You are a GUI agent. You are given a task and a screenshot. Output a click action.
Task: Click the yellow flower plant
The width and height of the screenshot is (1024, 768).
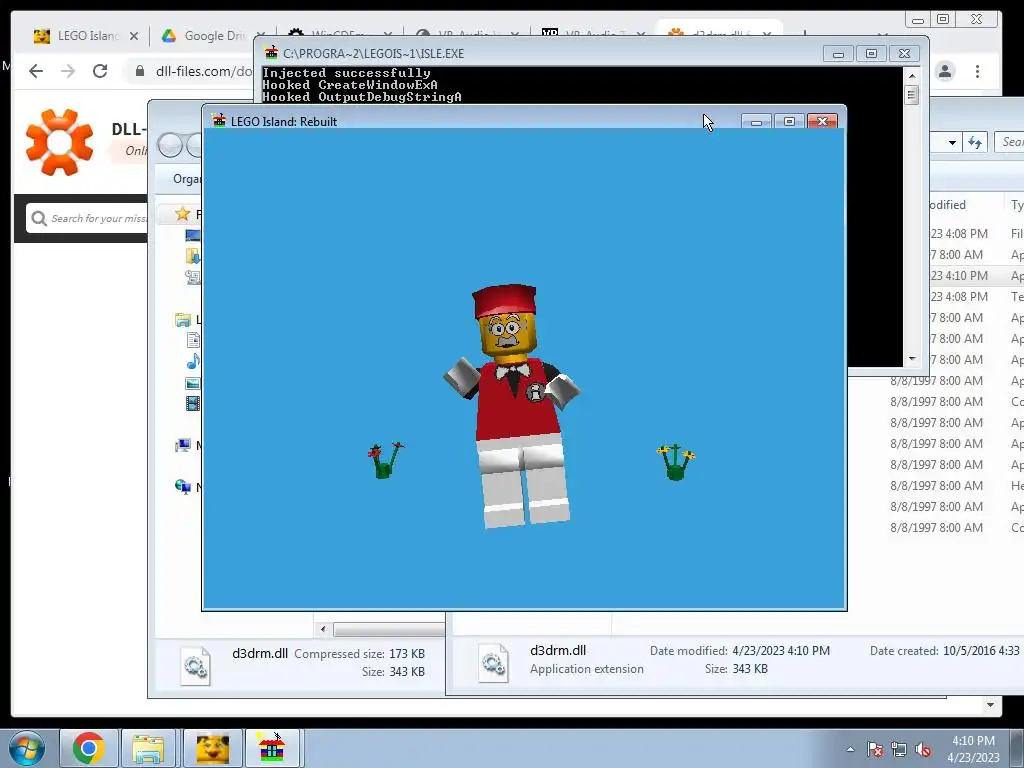pyautogui.click(x=676, y=462)
